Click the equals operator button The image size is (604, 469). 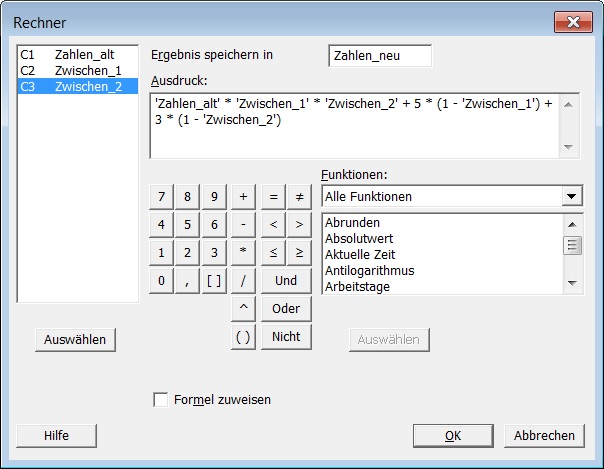coord(273,197)
